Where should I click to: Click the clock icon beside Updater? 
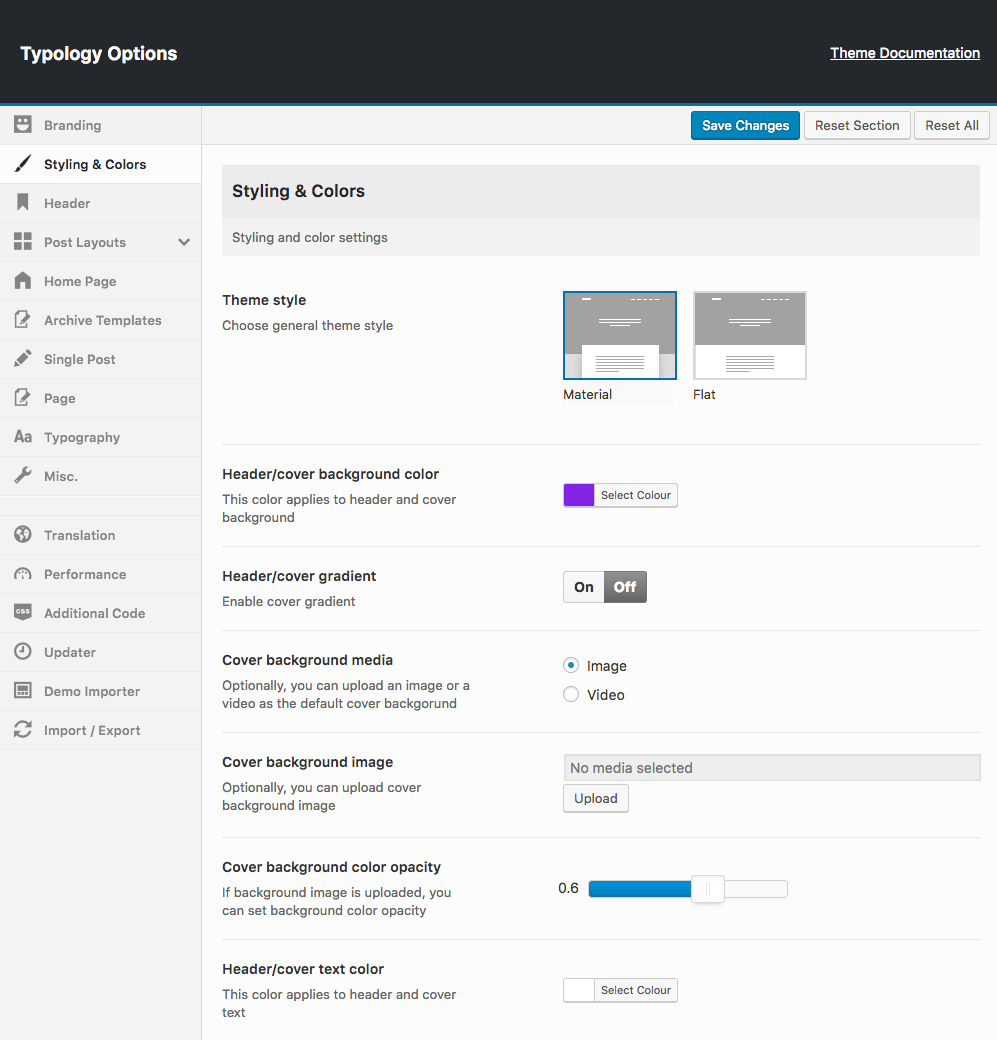tap(22, 652)
